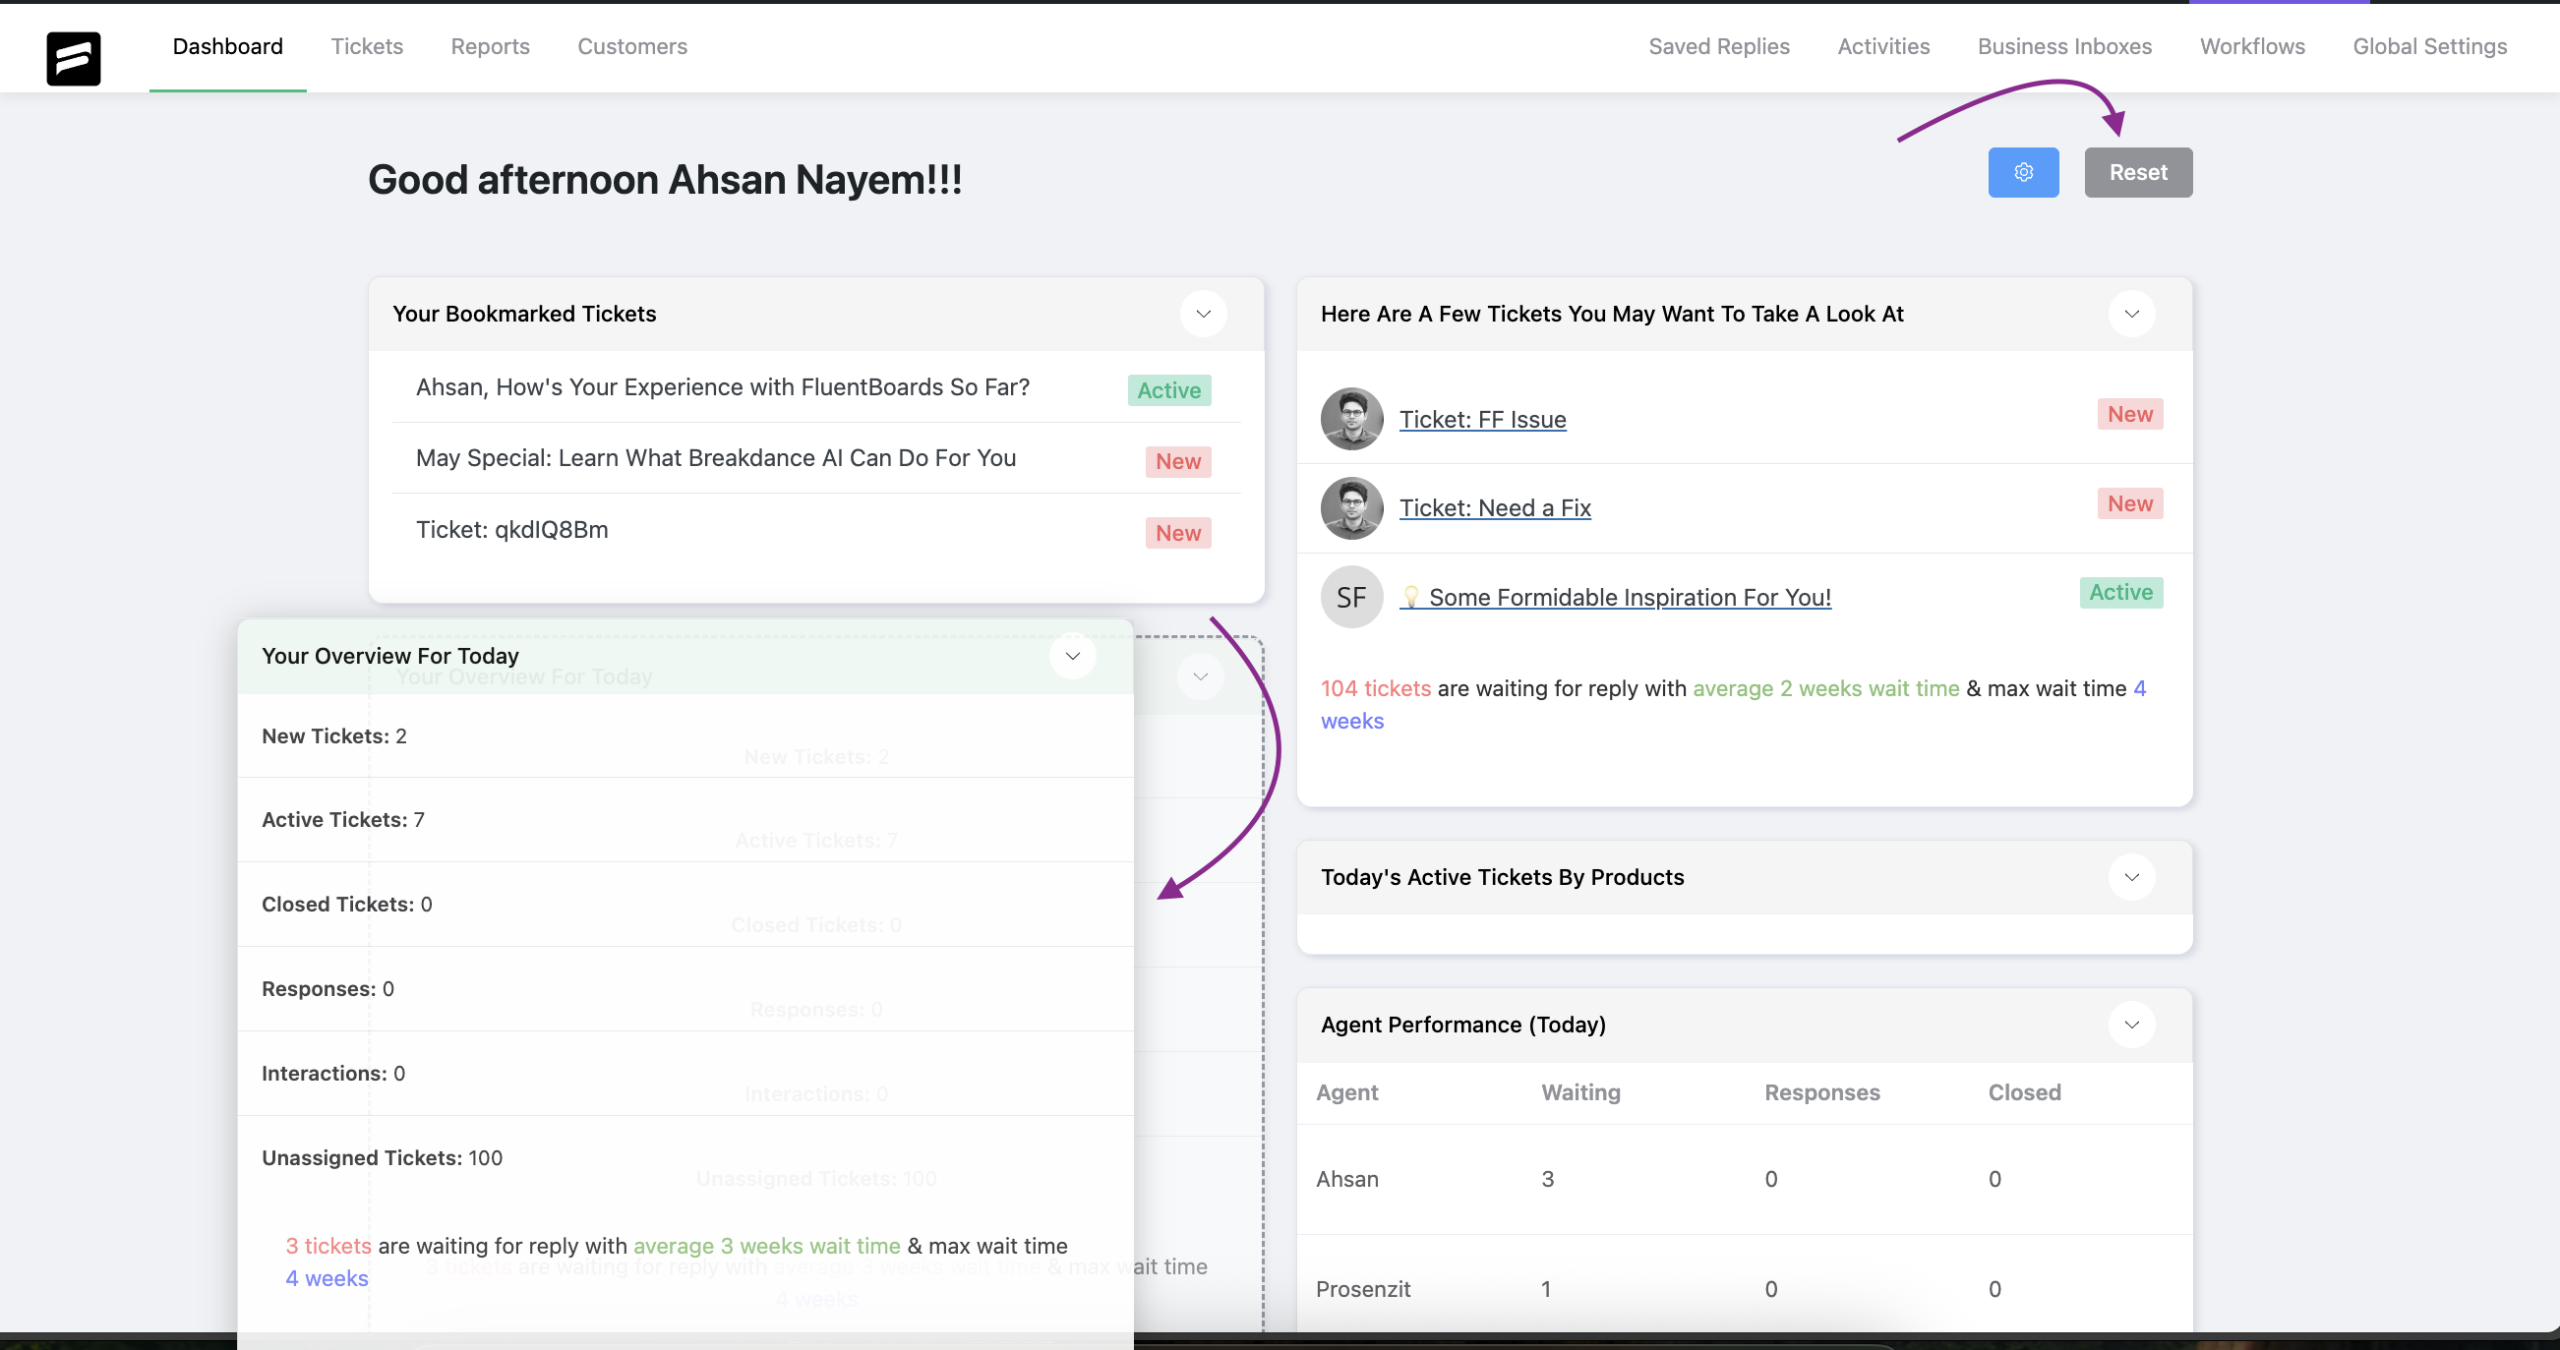
Task: Open the Customers section
Action: point(631,46)
